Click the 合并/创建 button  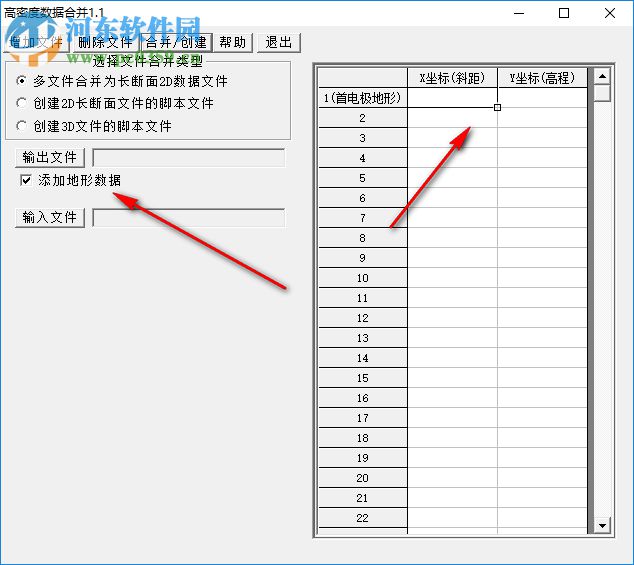pos(176,42)
